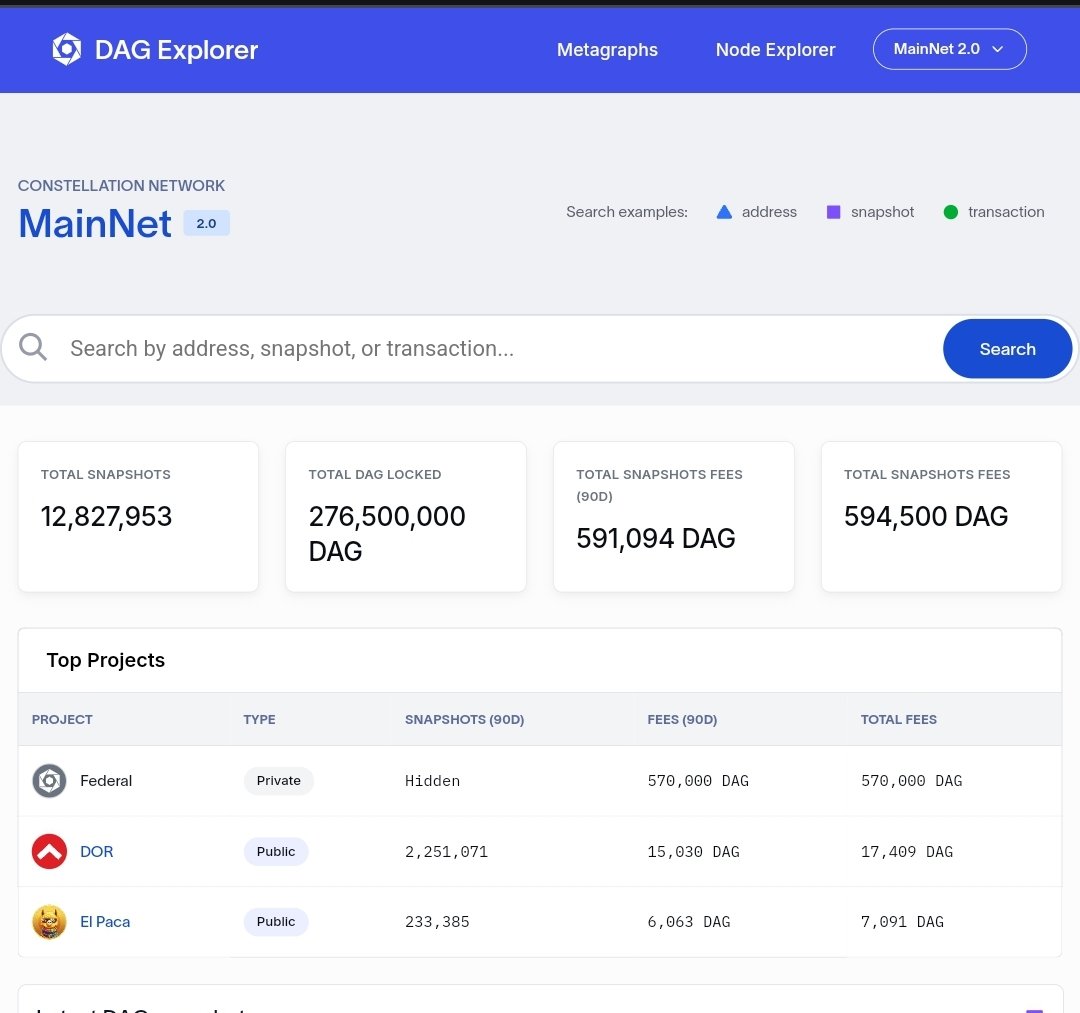Click the DAG Explorer logo icon

pyautogui.click(x=67, y=50)
